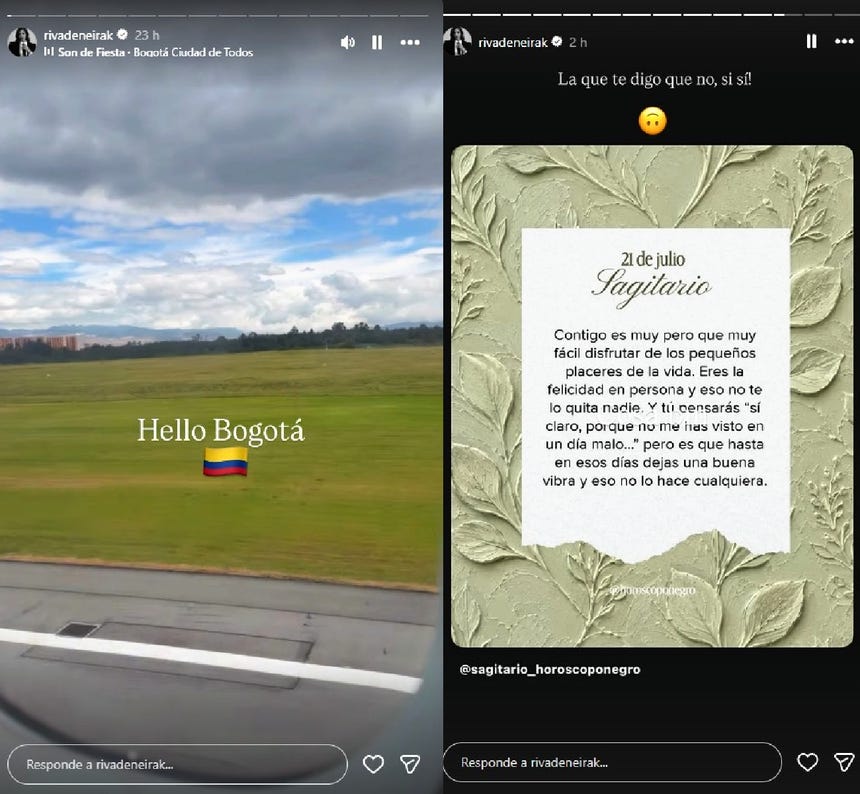Share the left story via send icon
The height and width of the screenshot is (794, 860).
(x=410, y=764)
